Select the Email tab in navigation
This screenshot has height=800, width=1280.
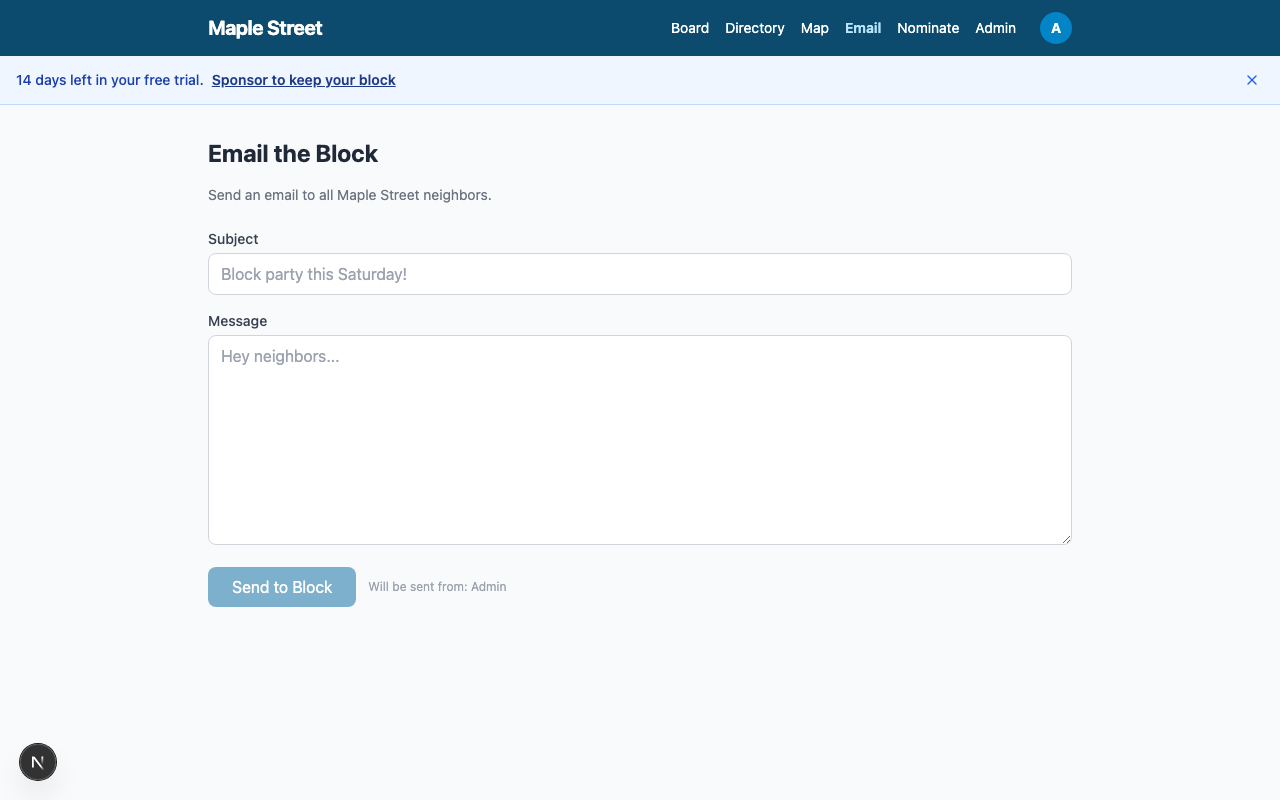(x=863, y=28)
